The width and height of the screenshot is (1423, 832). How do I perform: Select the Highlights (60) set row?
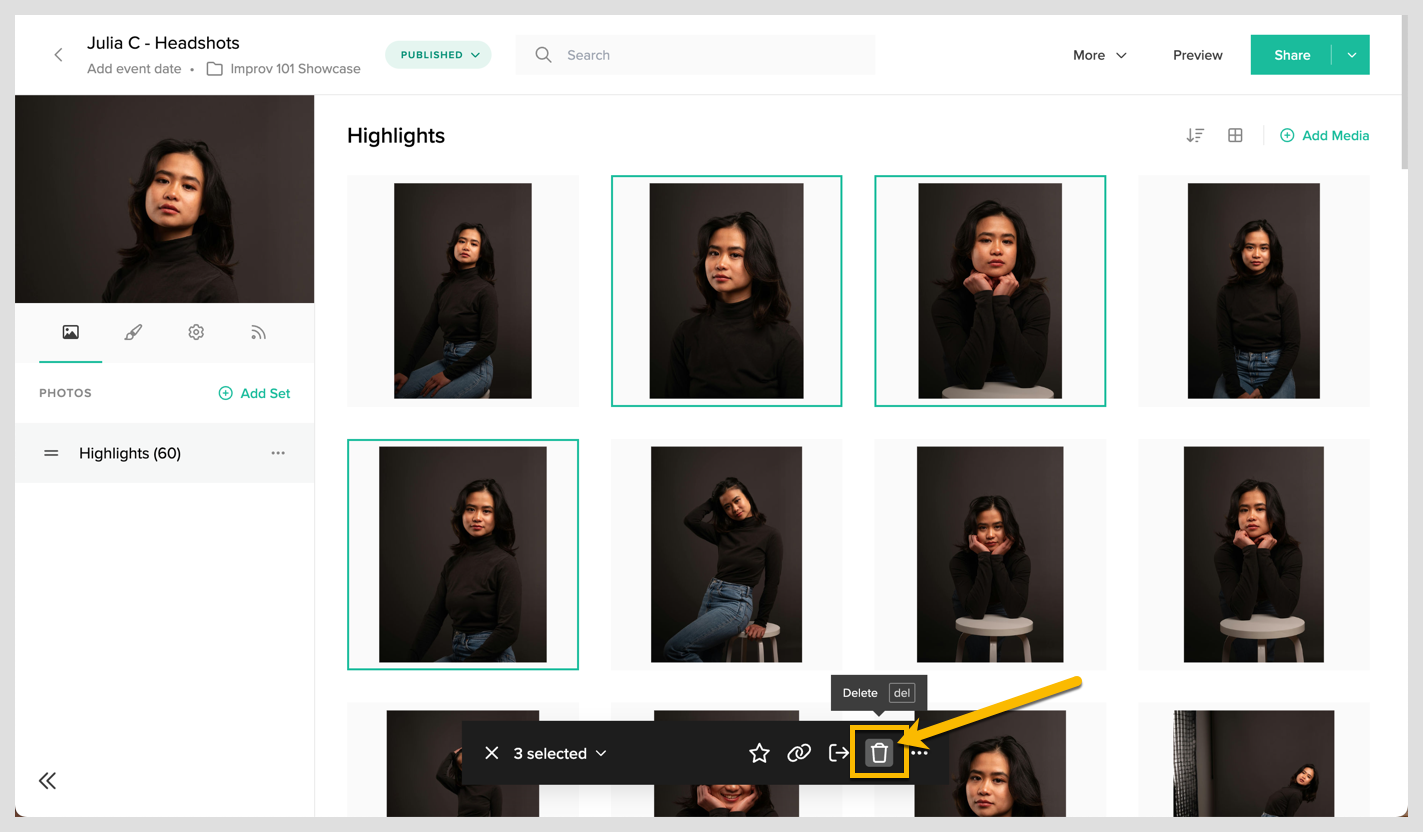pyautogui.click(x=164, y=453)
